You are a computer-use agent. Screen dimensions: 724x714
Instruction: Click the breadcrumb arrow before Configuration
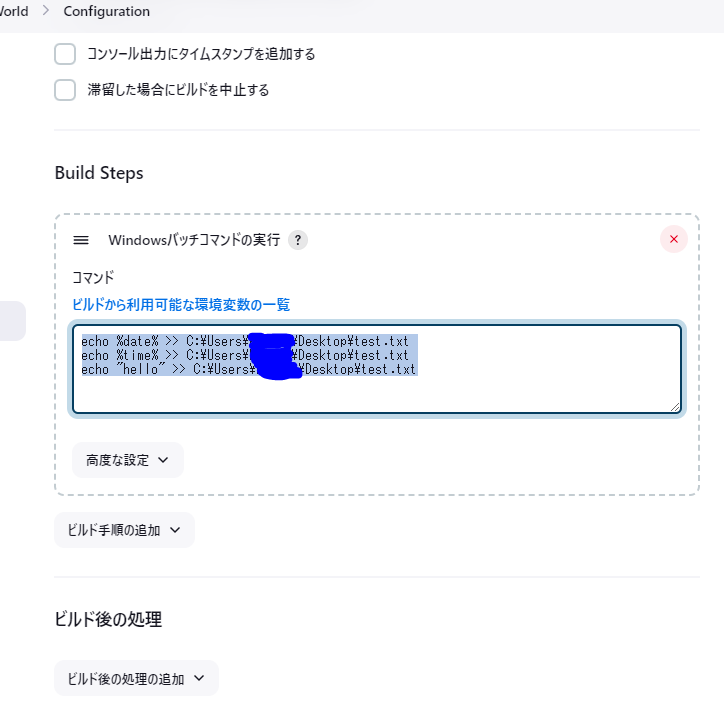(46, 12)
